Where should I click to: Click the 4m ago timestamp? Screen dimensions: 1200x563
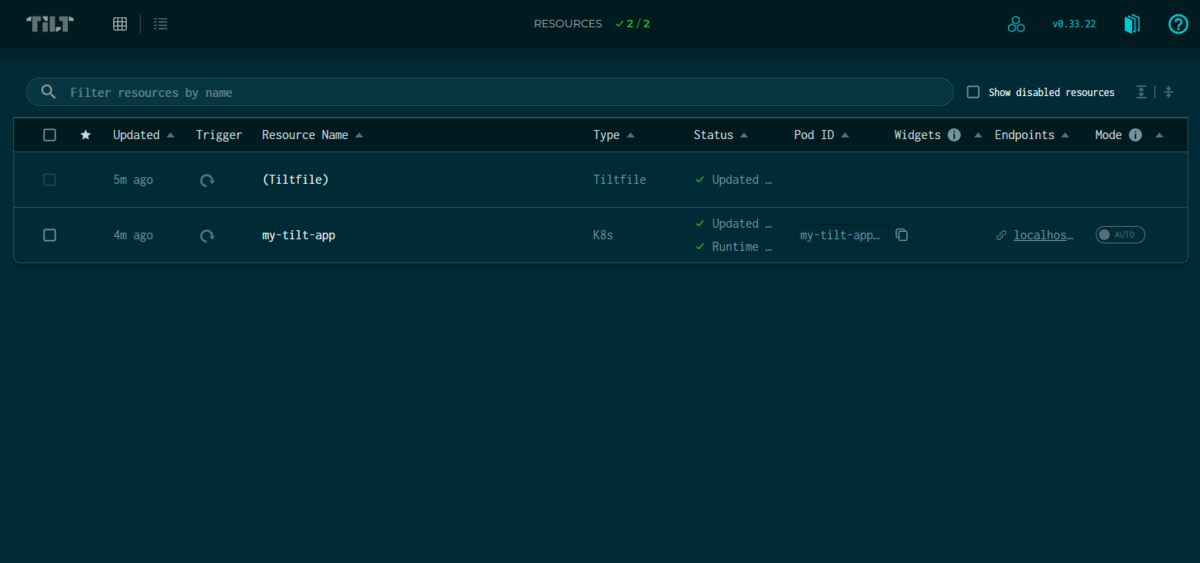[133, 236]
